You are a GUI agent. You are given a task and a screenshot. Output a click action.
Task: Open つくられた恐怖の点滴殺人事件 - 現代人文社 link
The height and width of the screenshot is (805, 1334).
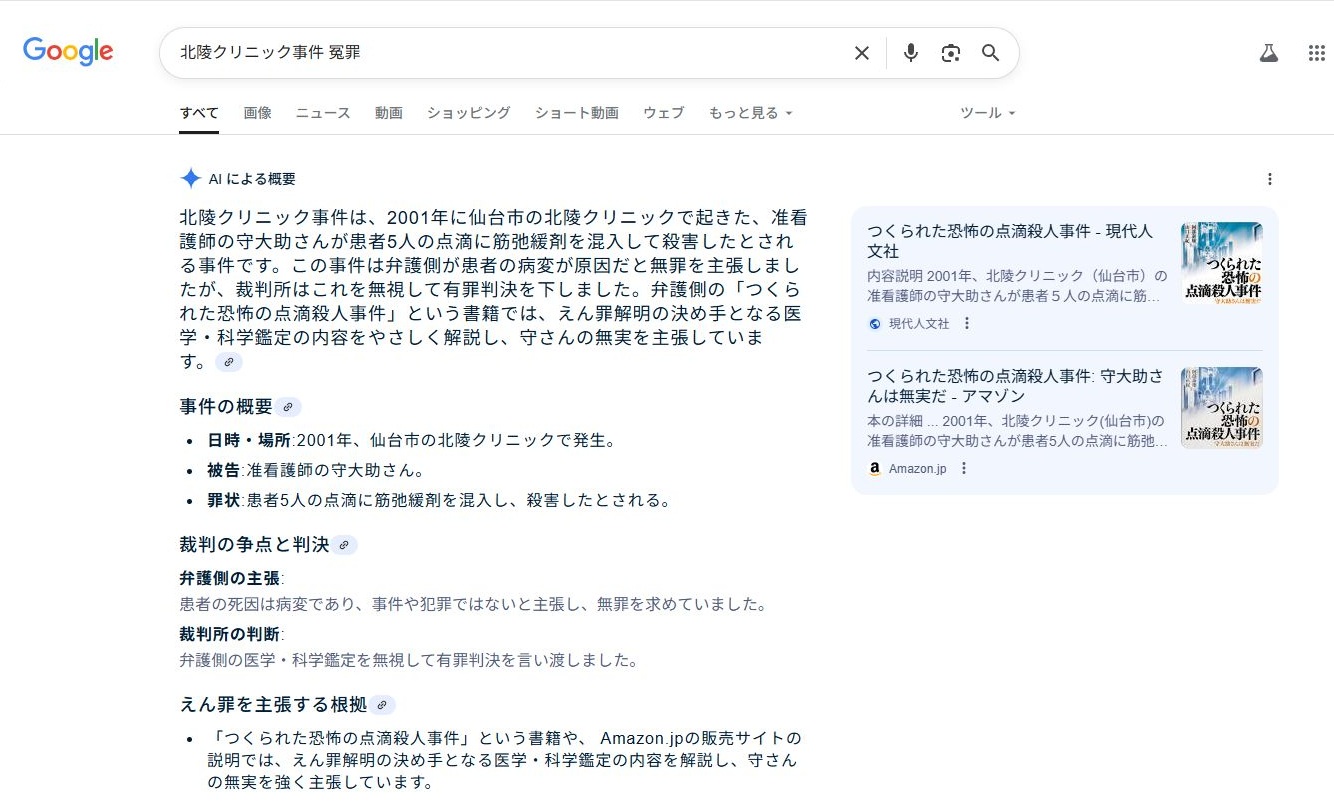pos(1009,240)
